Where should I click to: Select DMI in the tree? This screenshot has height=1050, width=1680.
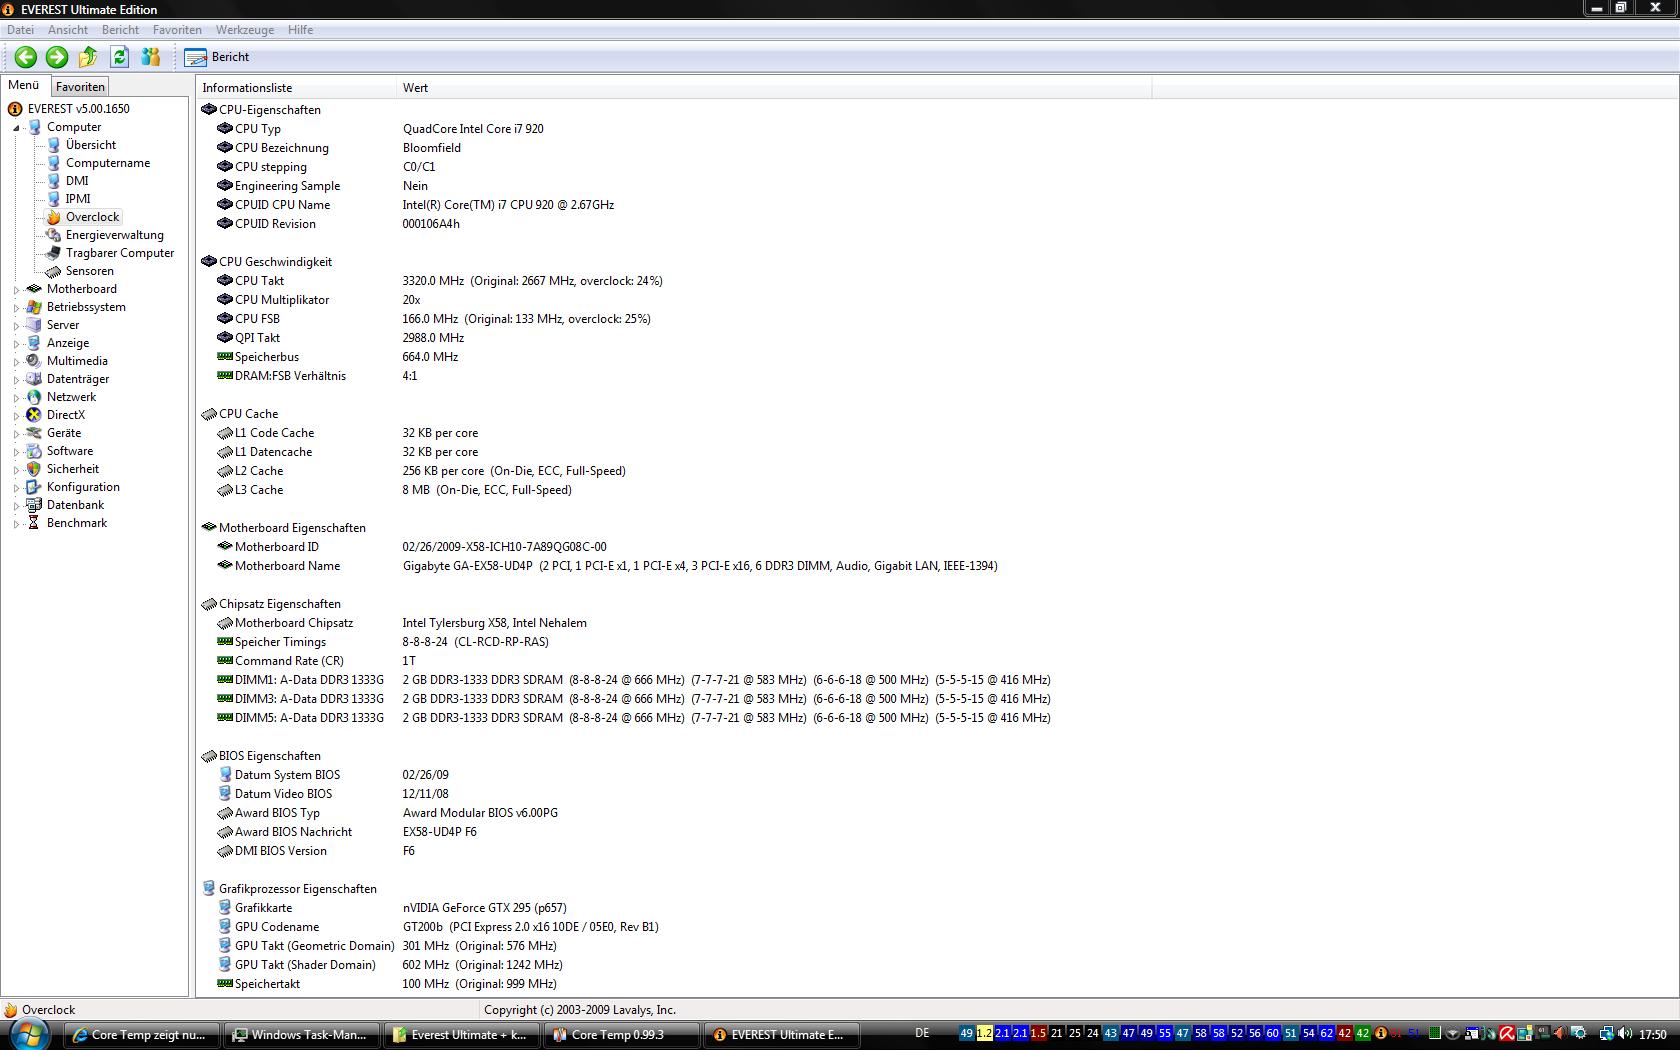(x=77, y=181)
